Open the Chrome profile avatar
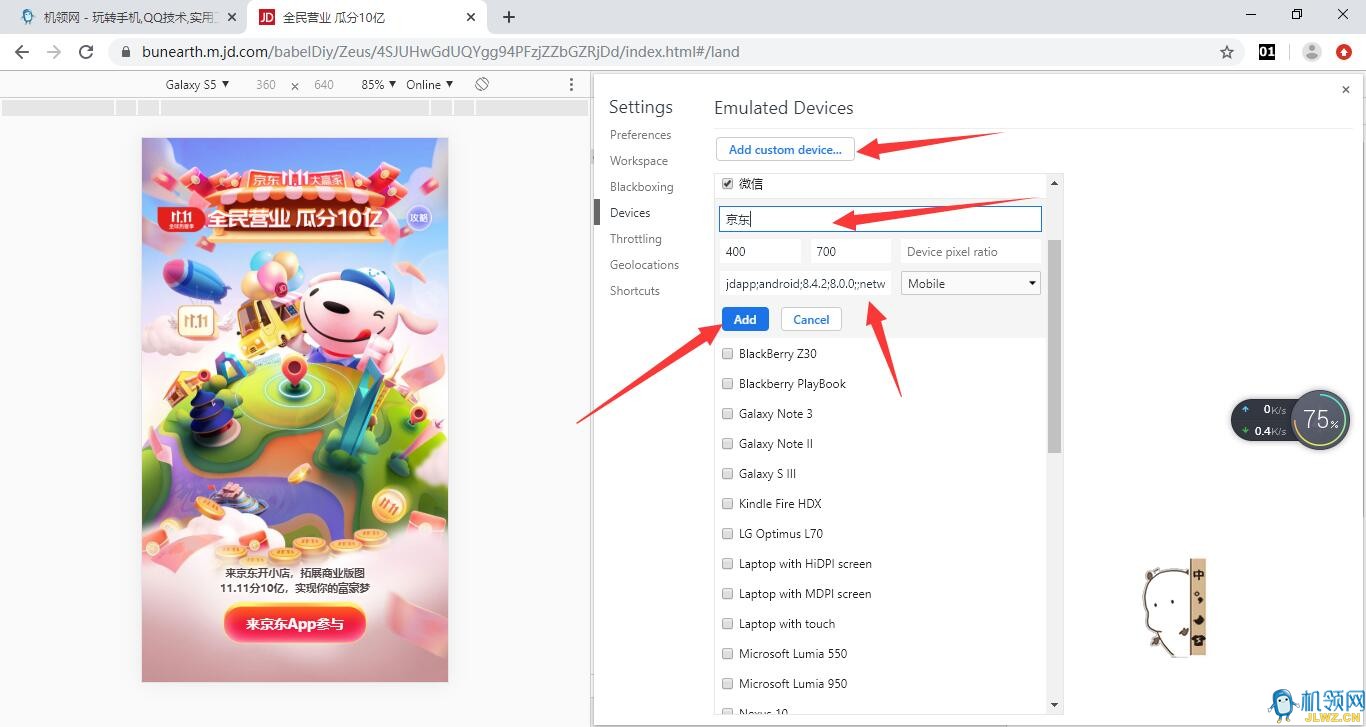 1312,52
